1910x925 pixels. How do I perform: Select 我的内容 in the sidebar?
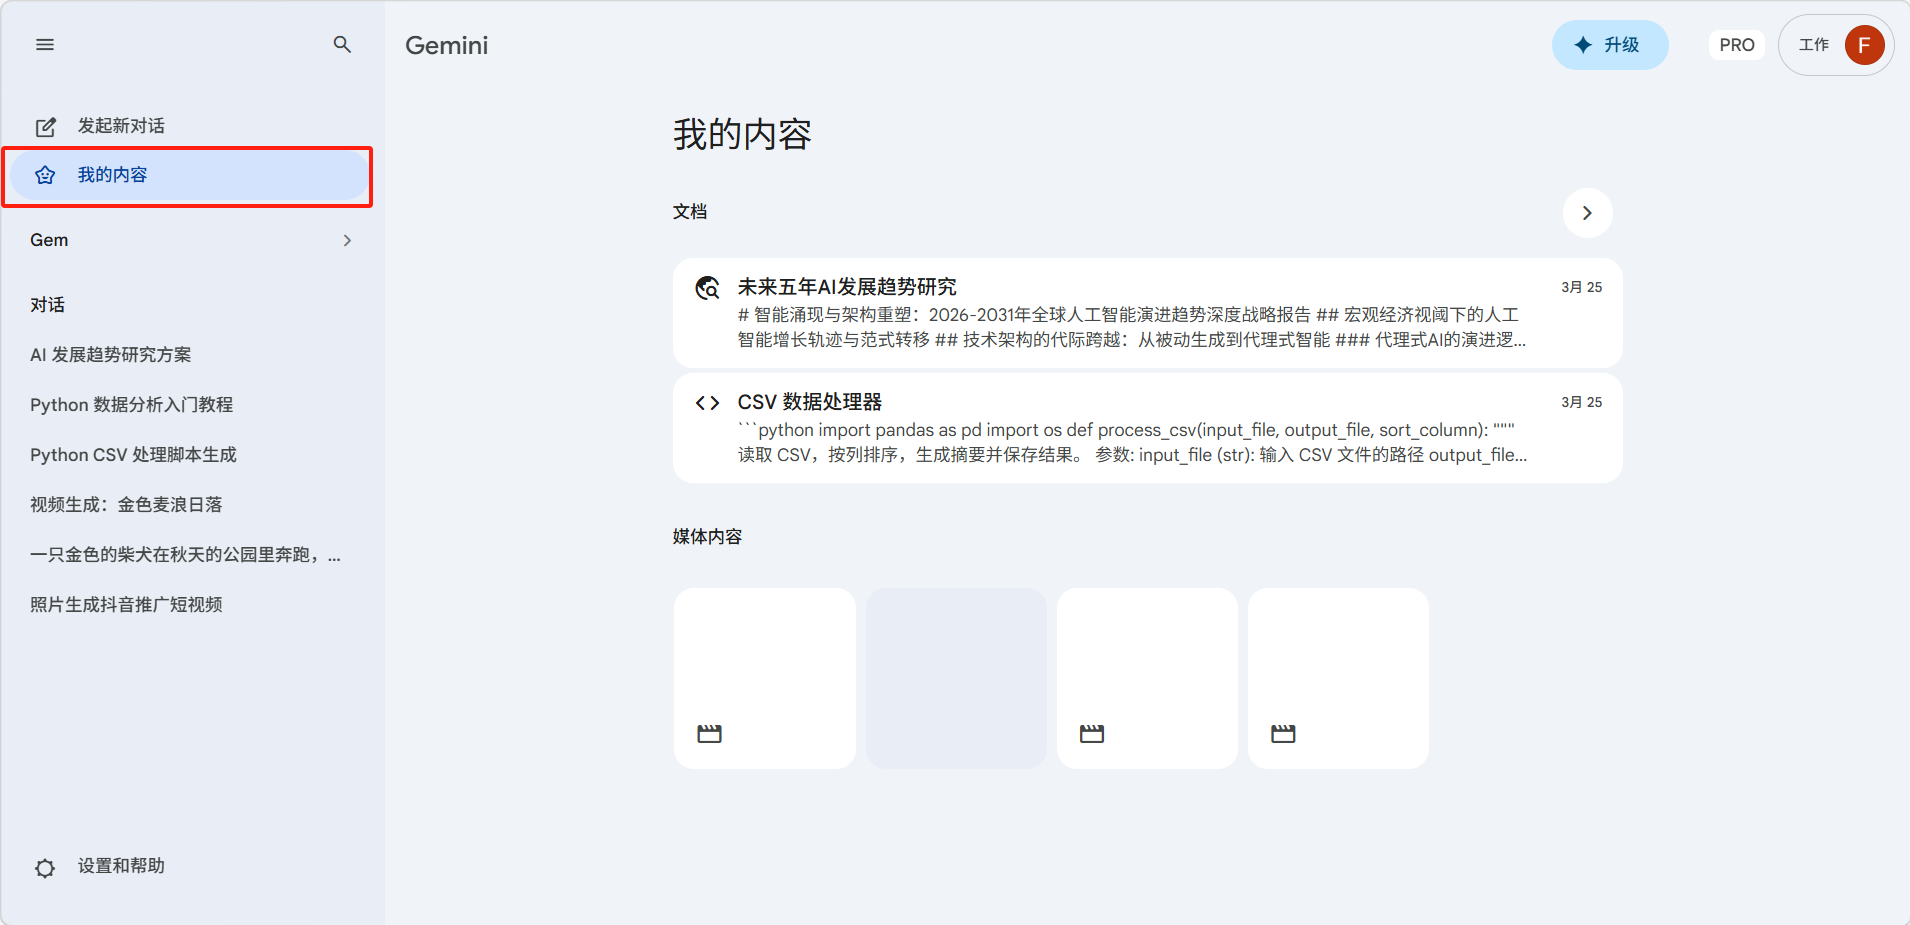click(112, 175)
